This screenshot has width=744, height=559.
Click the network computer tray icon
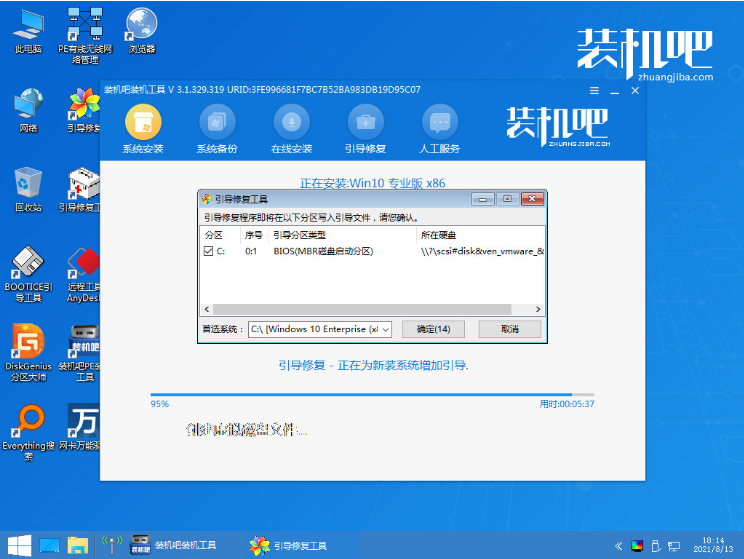(x=674, y=547)
